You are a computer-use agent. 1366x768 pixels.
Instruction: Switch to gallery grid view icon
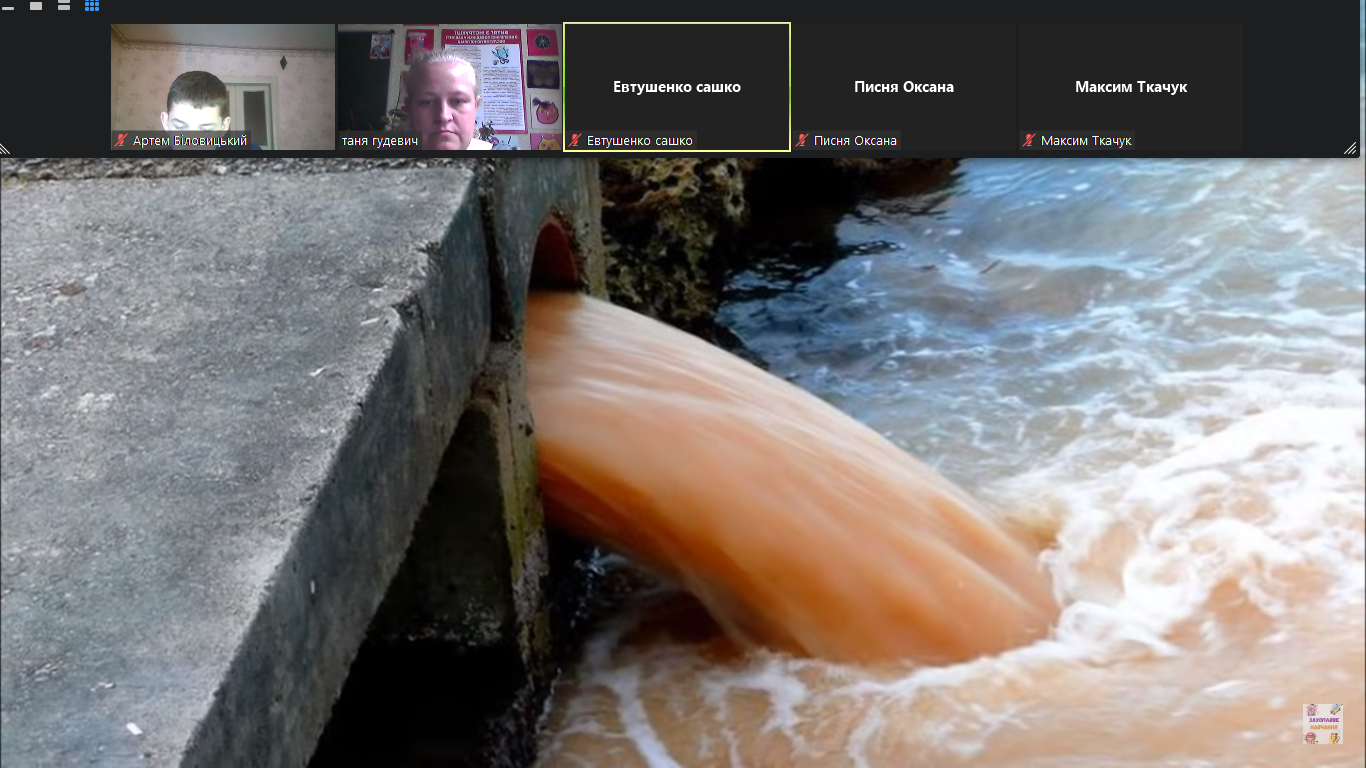click(92, 6)
